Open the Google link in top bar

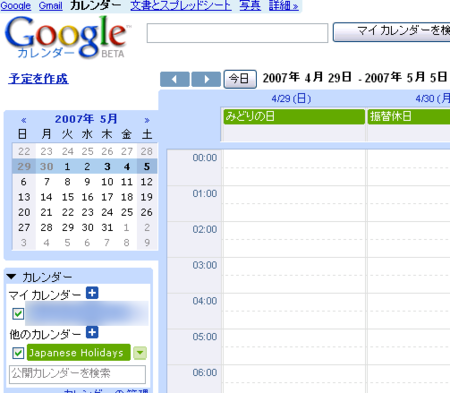pos(16,6)
